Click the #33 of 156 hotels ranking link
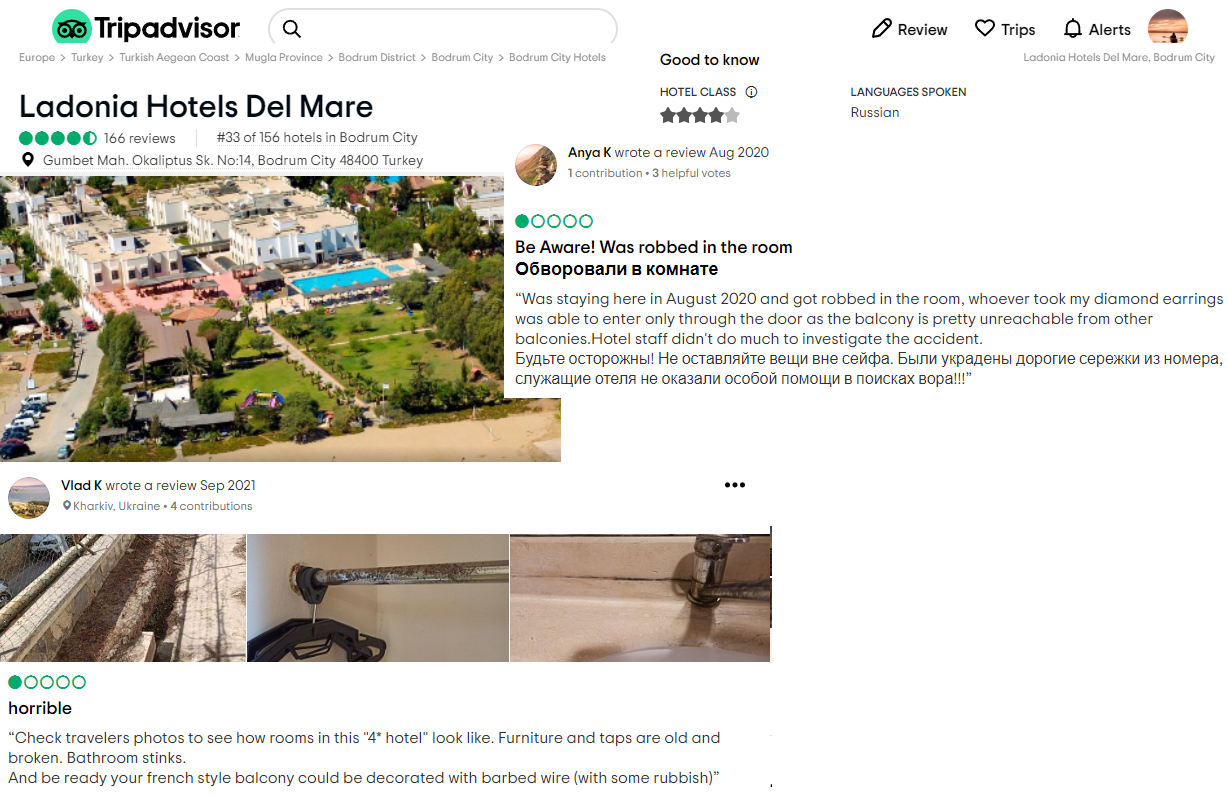The height and width of the screenshot is (800, 1228). tap(317, 138)
